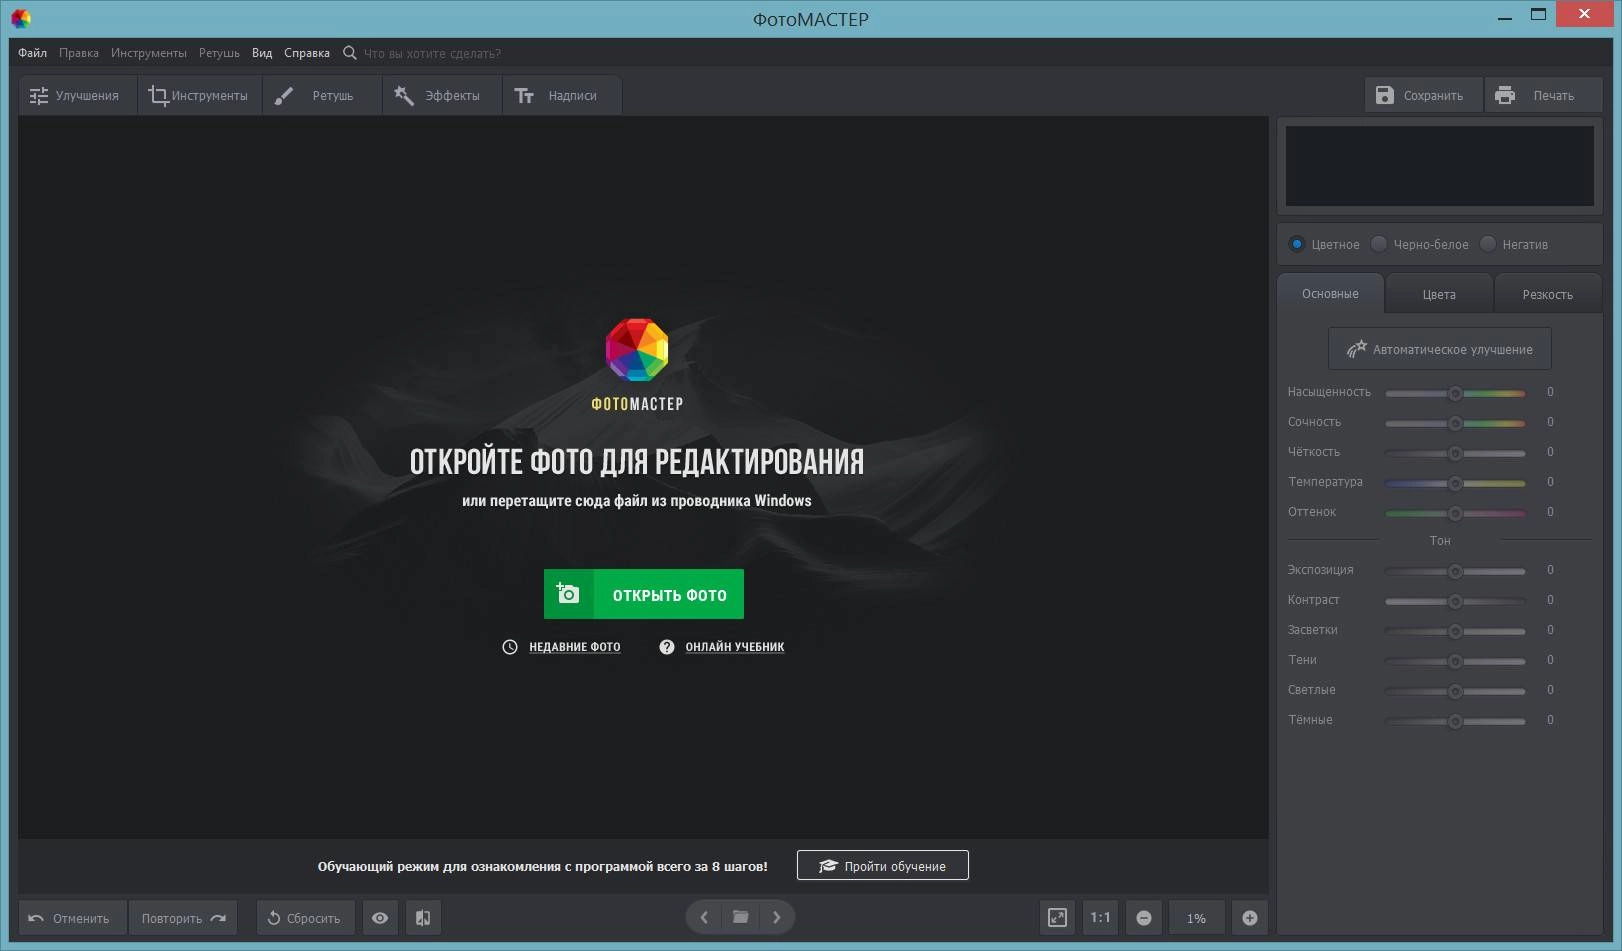The height and width of the screenshot is (951, 1622).
Task: Click the histogram preview panel
Action: [1439, 166]
